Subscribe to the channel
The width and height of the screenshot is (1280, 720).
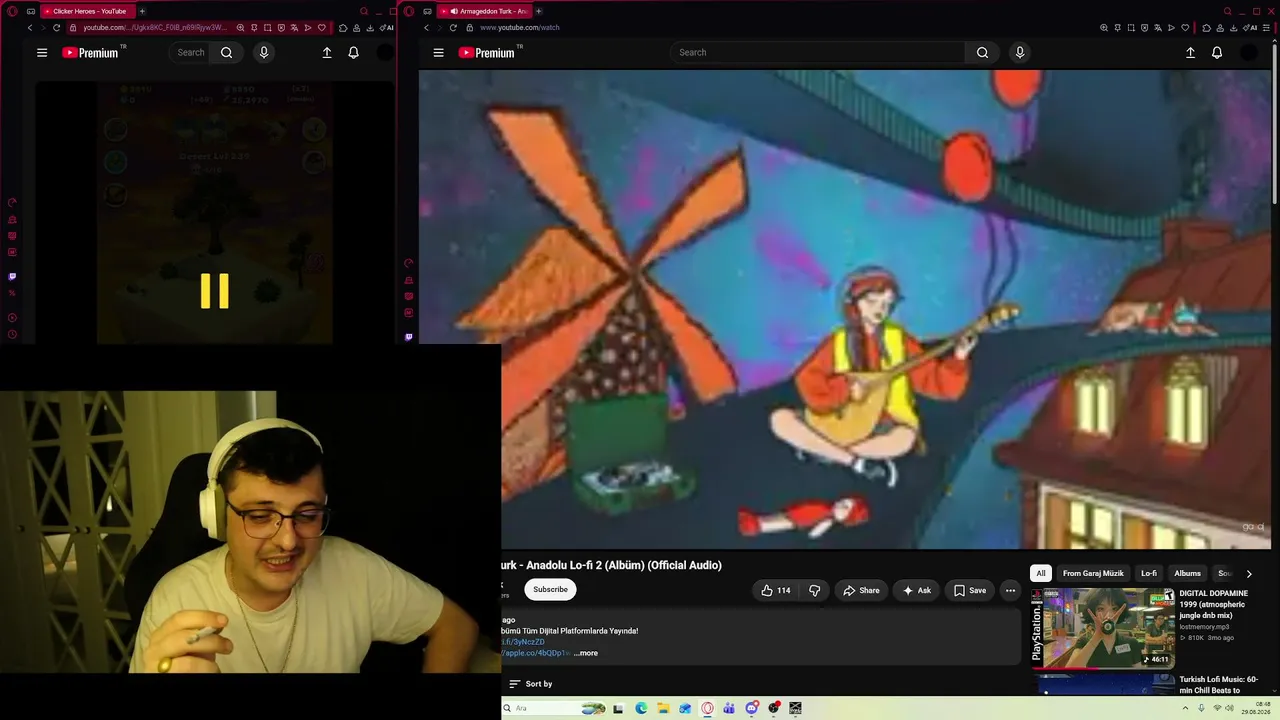click(x=550, y=590)
